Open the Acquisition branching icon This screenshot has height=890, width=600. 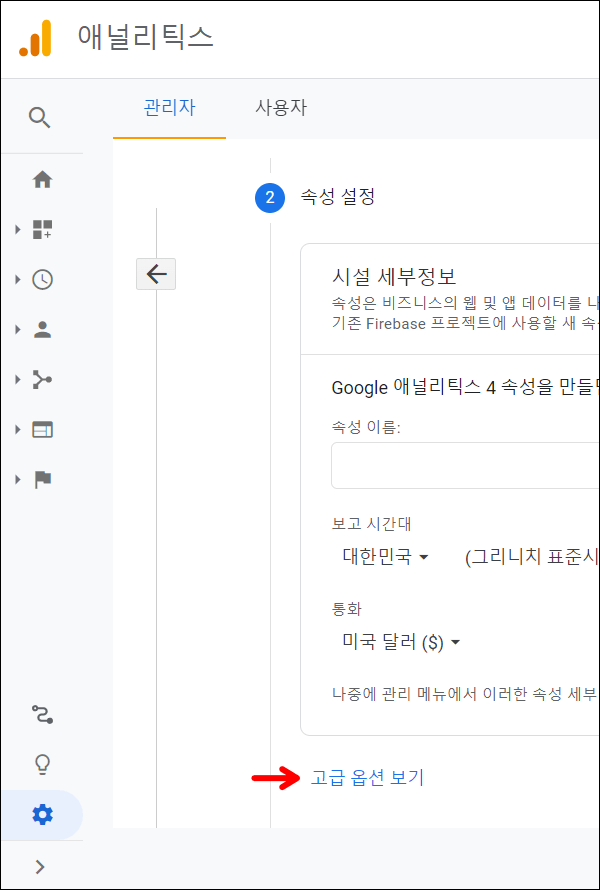tap(43, 379)
